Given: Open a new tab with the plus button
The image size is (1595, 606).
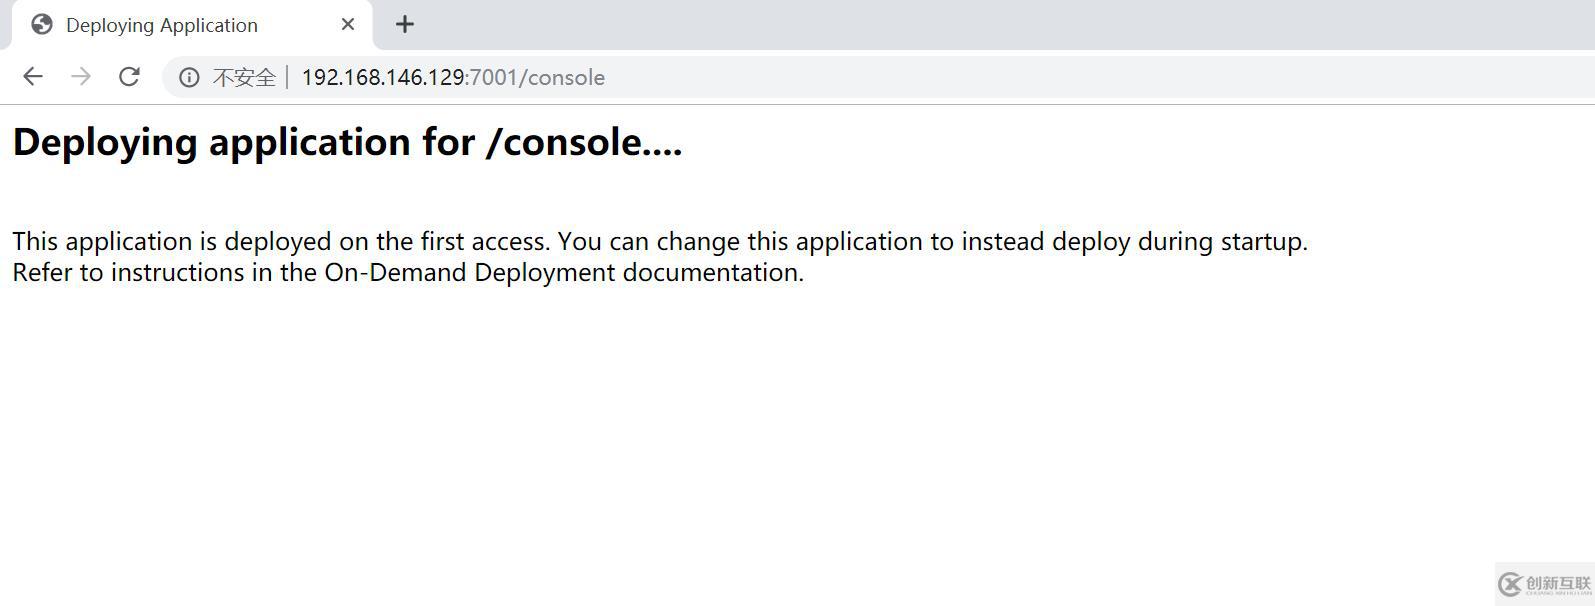Looking at the screenshot, I should 404,25.
